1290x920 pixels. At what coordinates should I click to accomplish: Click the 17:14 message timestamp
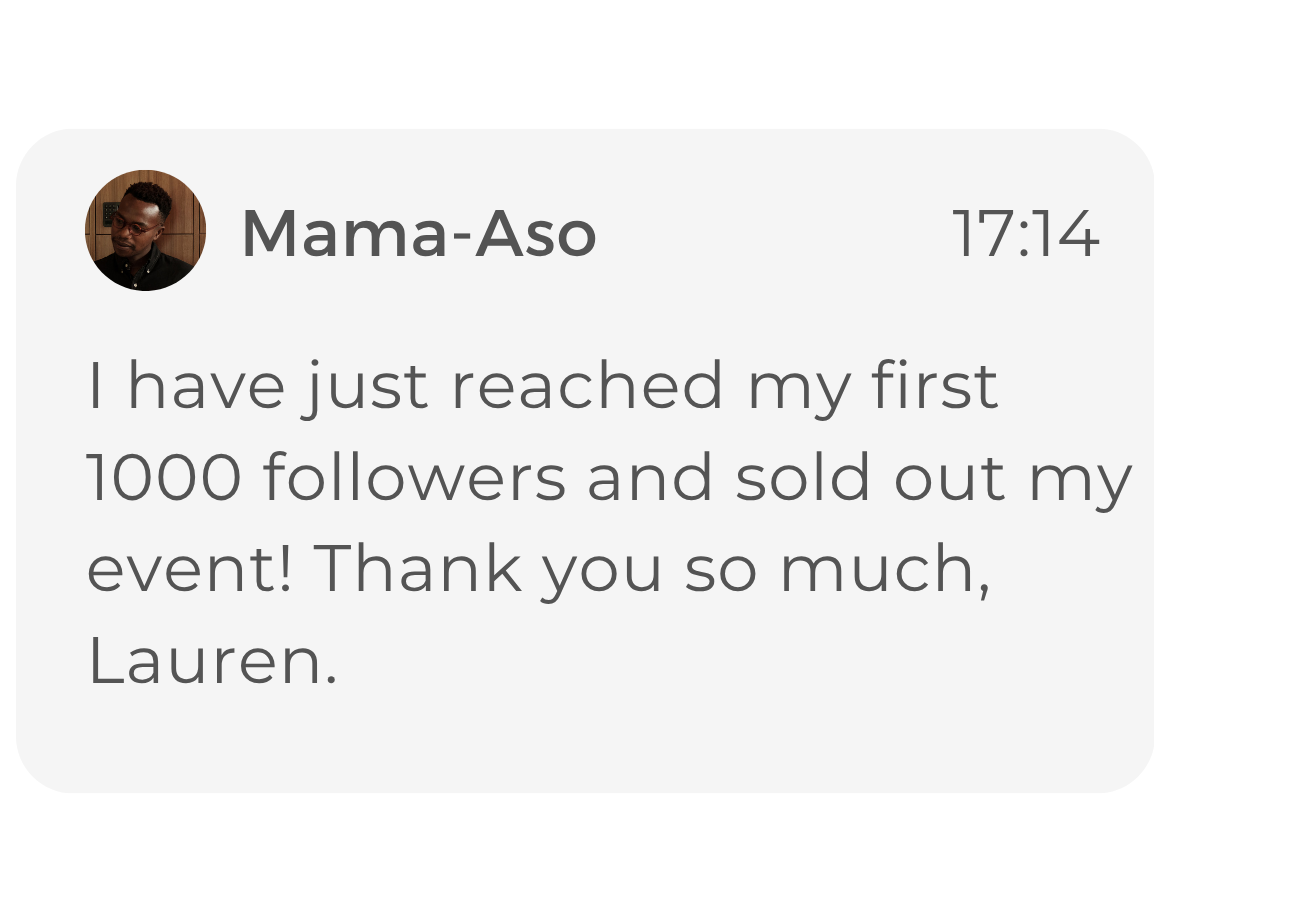[x=1025, y=234]
